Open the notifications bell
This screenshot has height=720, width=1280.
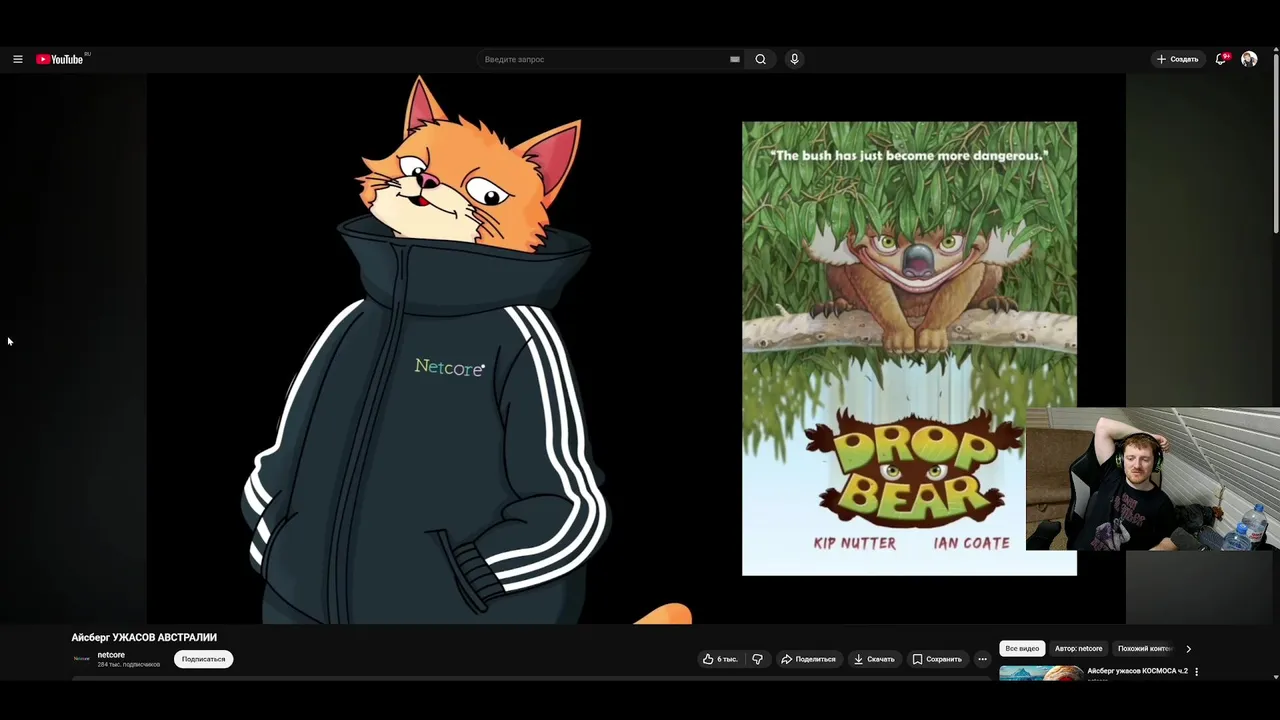(1220, 59)
